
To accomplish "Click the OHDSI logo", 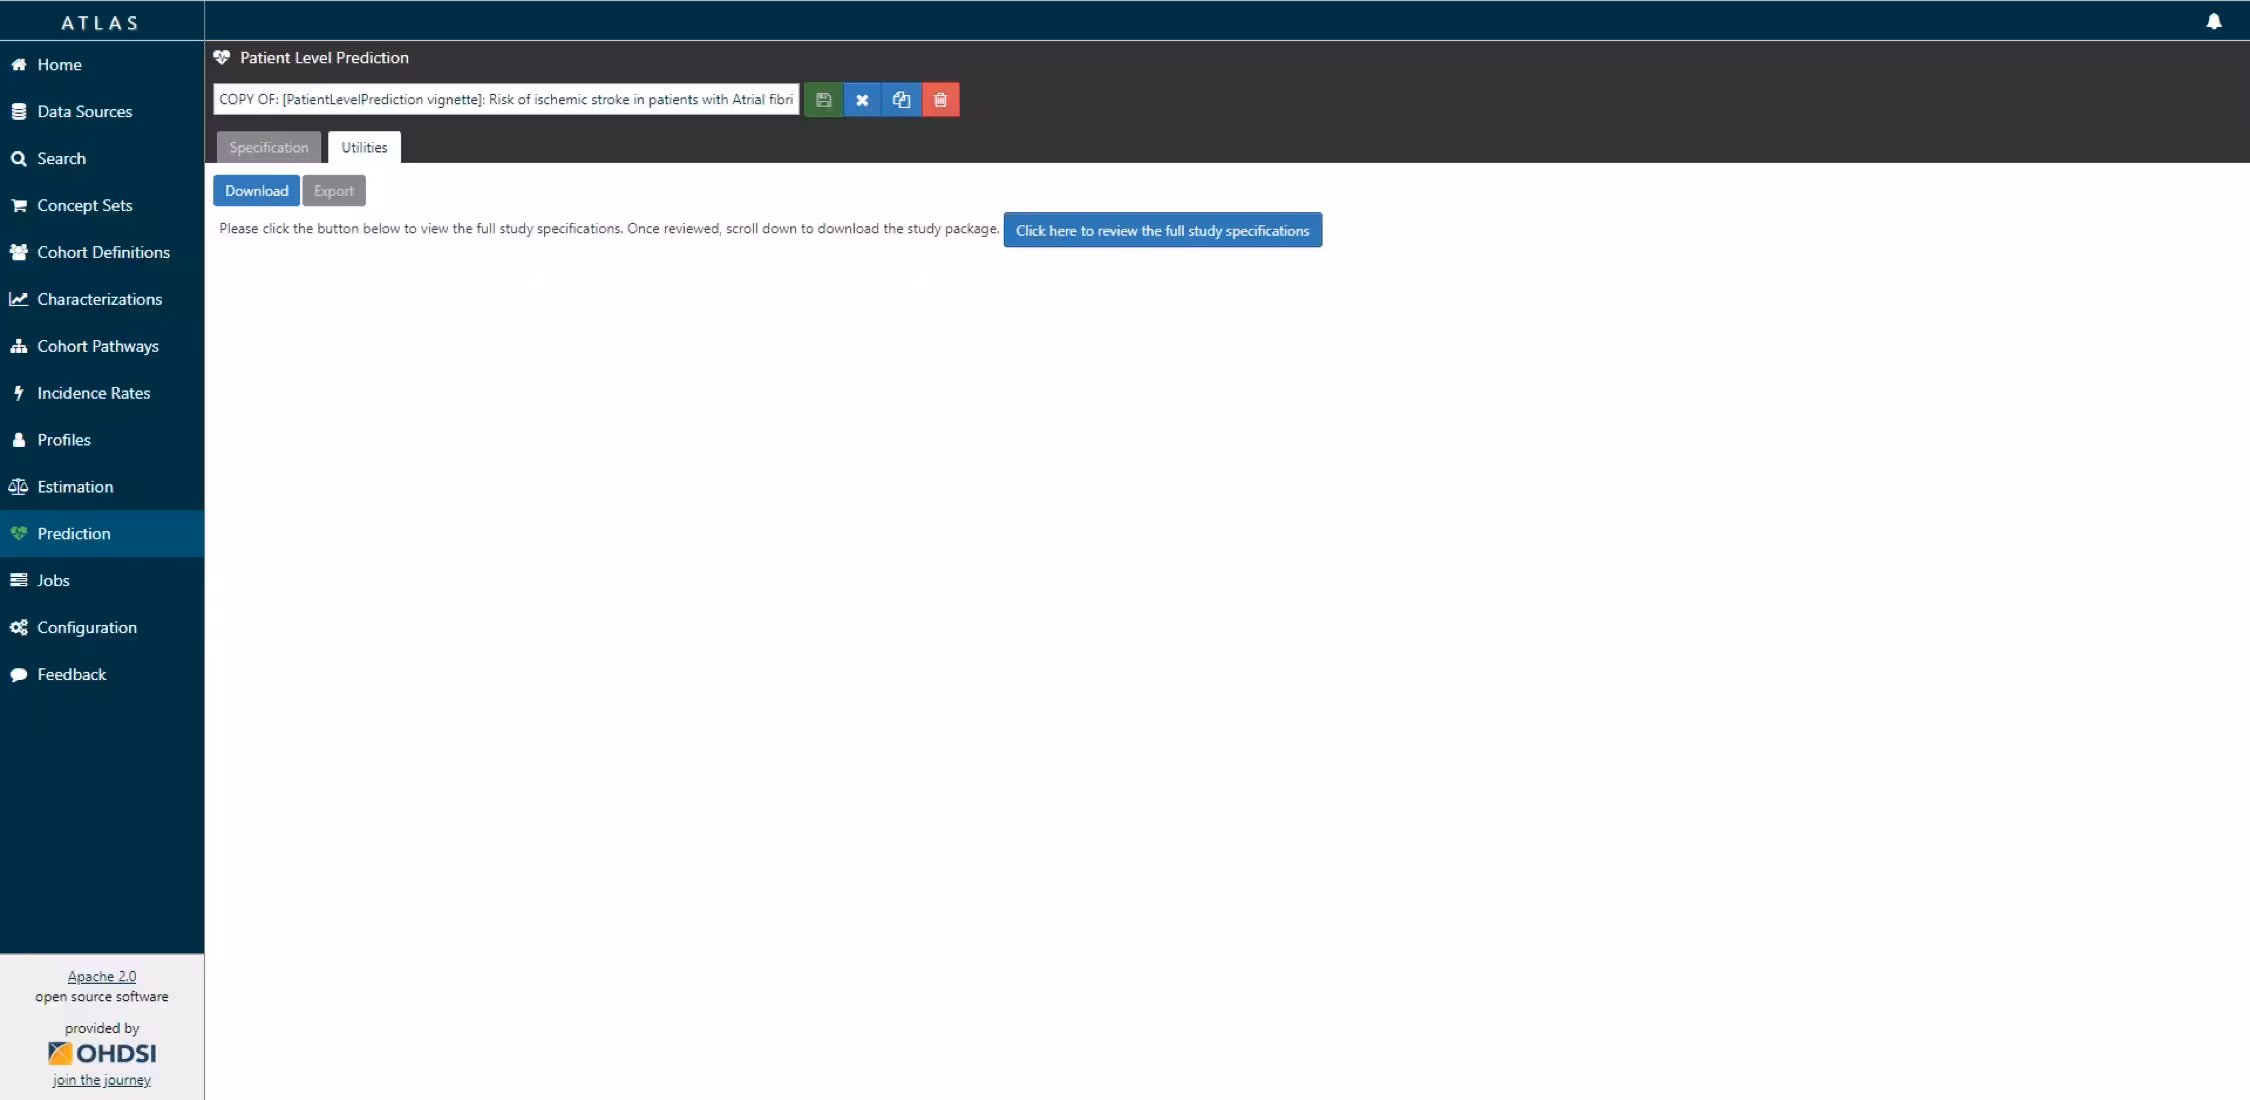I will [102, 1053].
